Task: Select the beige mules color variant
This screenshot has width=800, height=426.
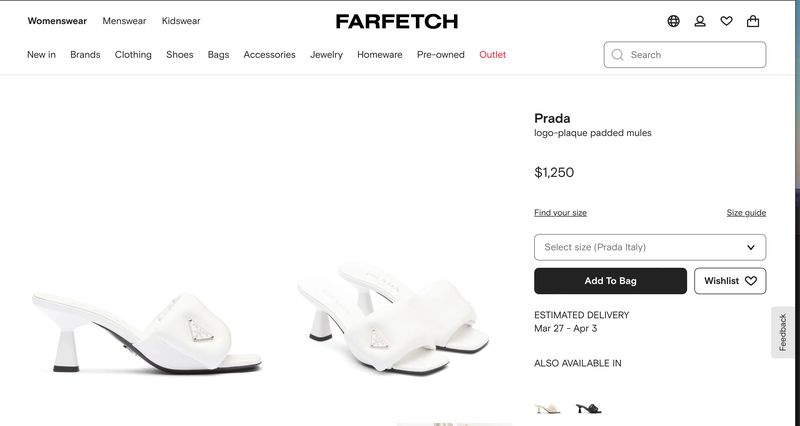Action: point(548,408)
